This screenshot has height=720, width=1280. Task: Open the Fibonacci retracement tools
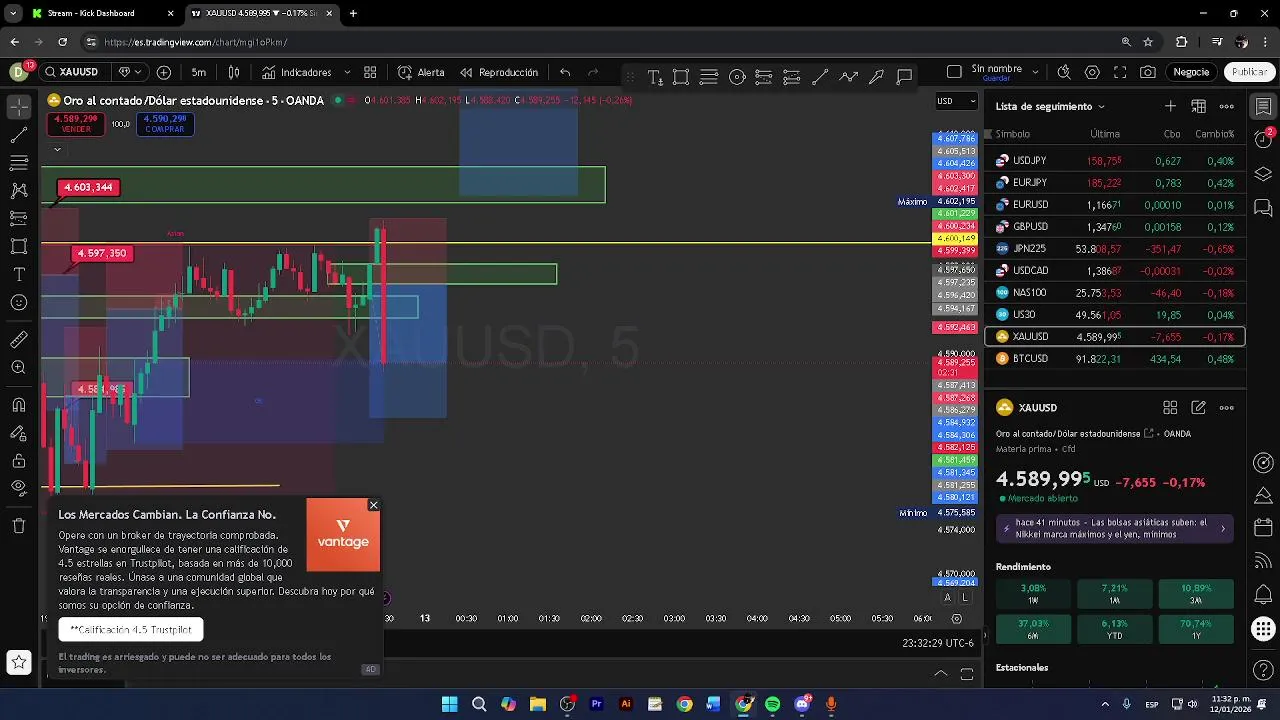pos(18,162)
